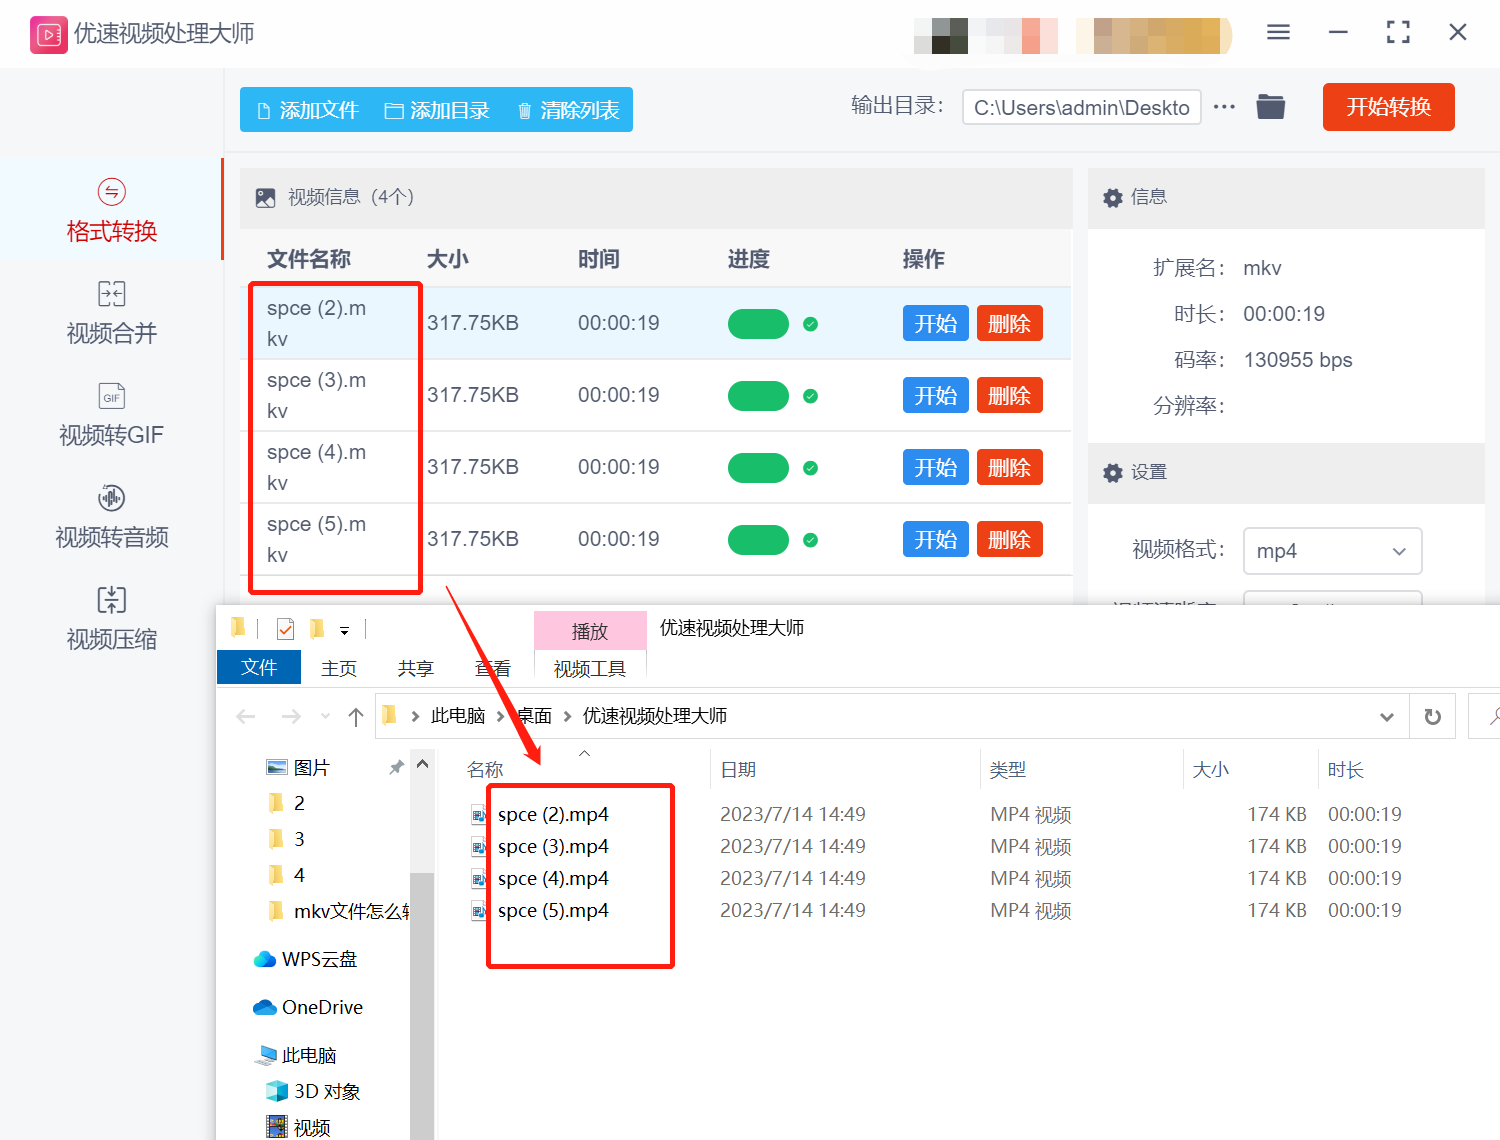Switch to the 共享 tab in Explorer

(x=416, y=668)
